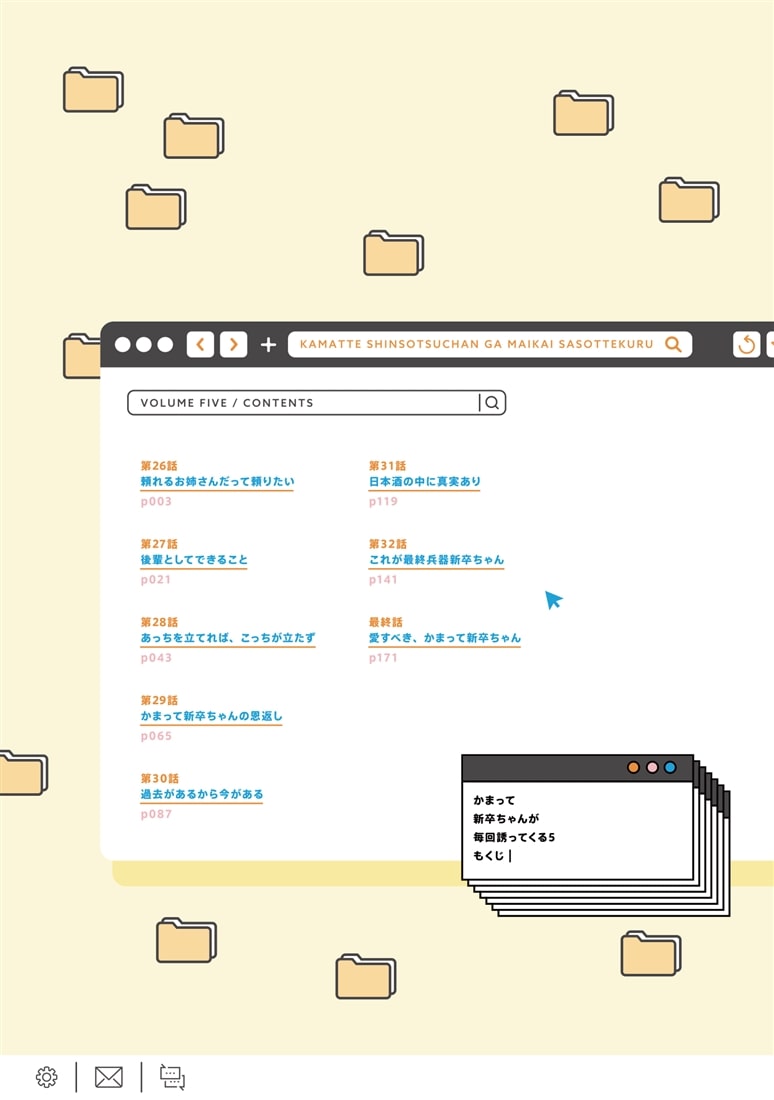
Task: Open a new tab with plus icon
Action: pyautogui.click(x=268, y=345)
